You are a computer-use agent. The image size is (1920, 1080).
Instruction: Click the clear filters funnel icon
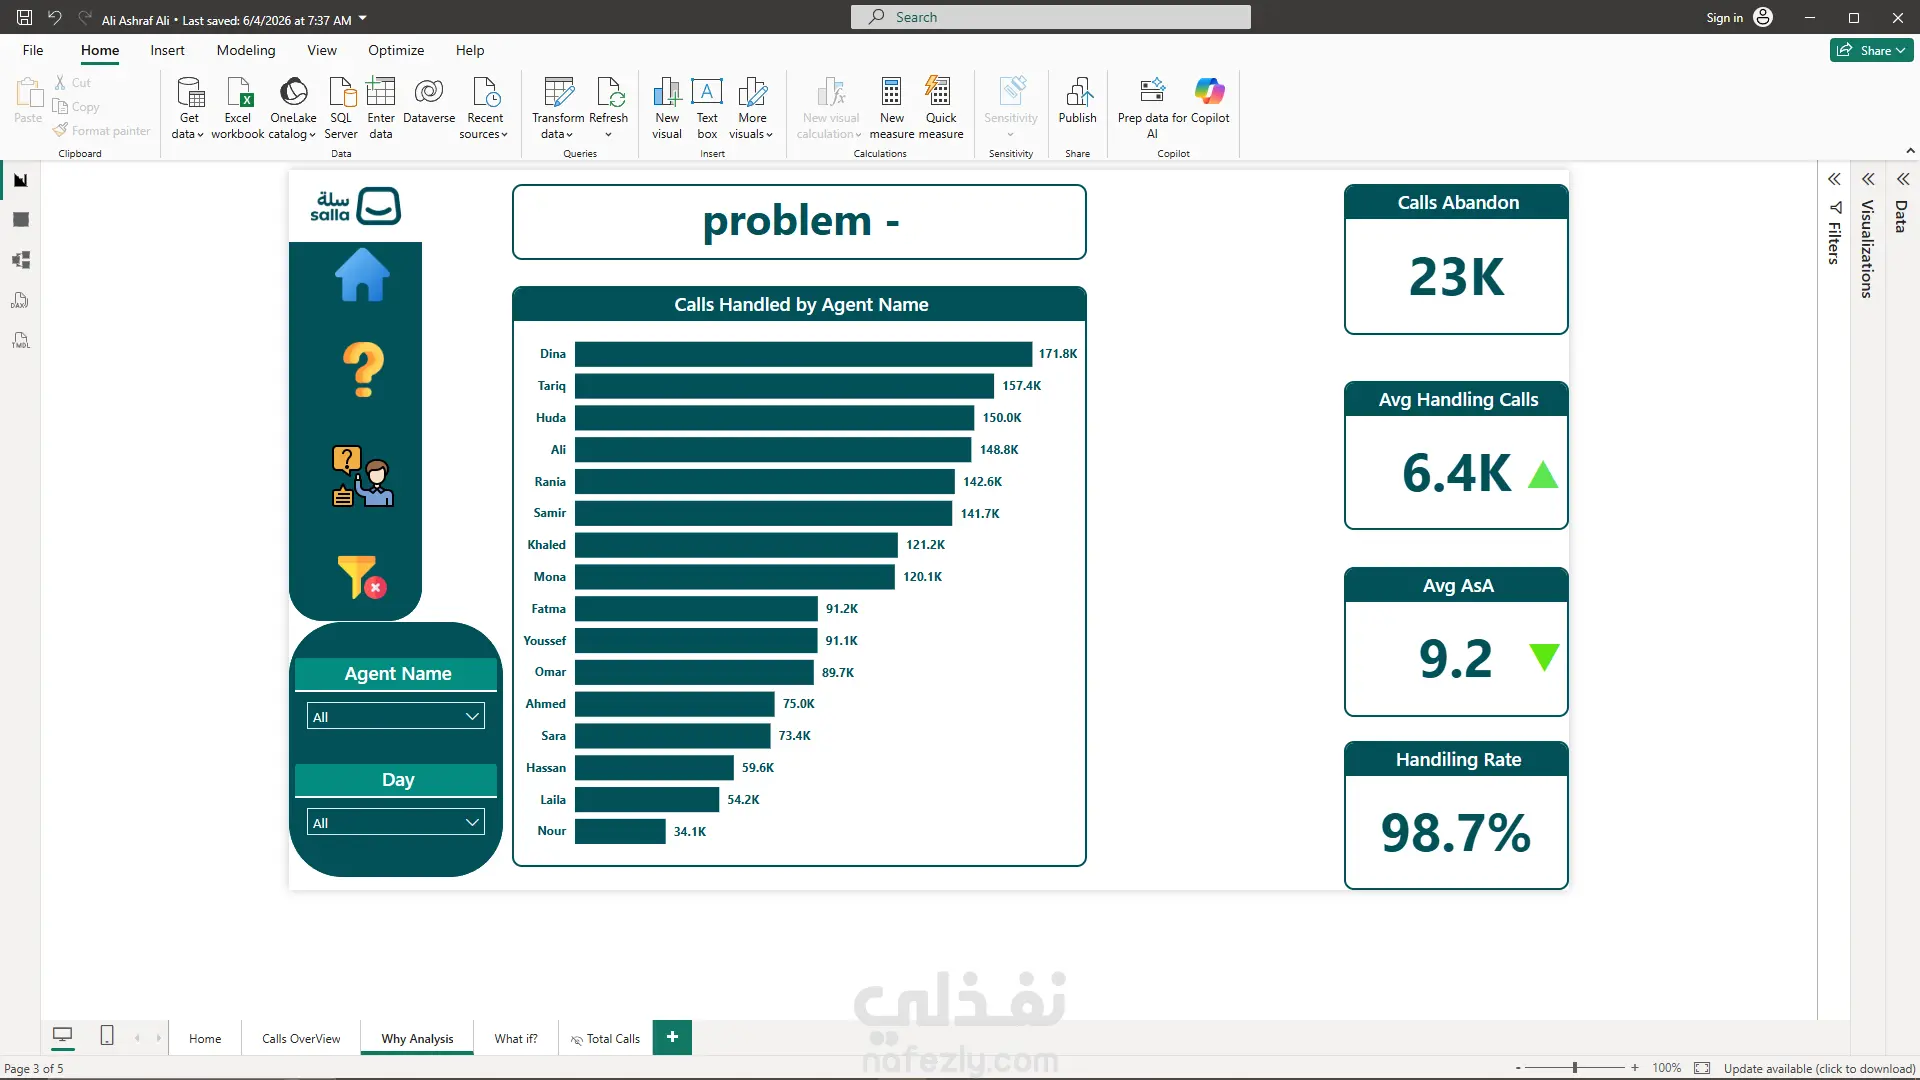(362, 577)
